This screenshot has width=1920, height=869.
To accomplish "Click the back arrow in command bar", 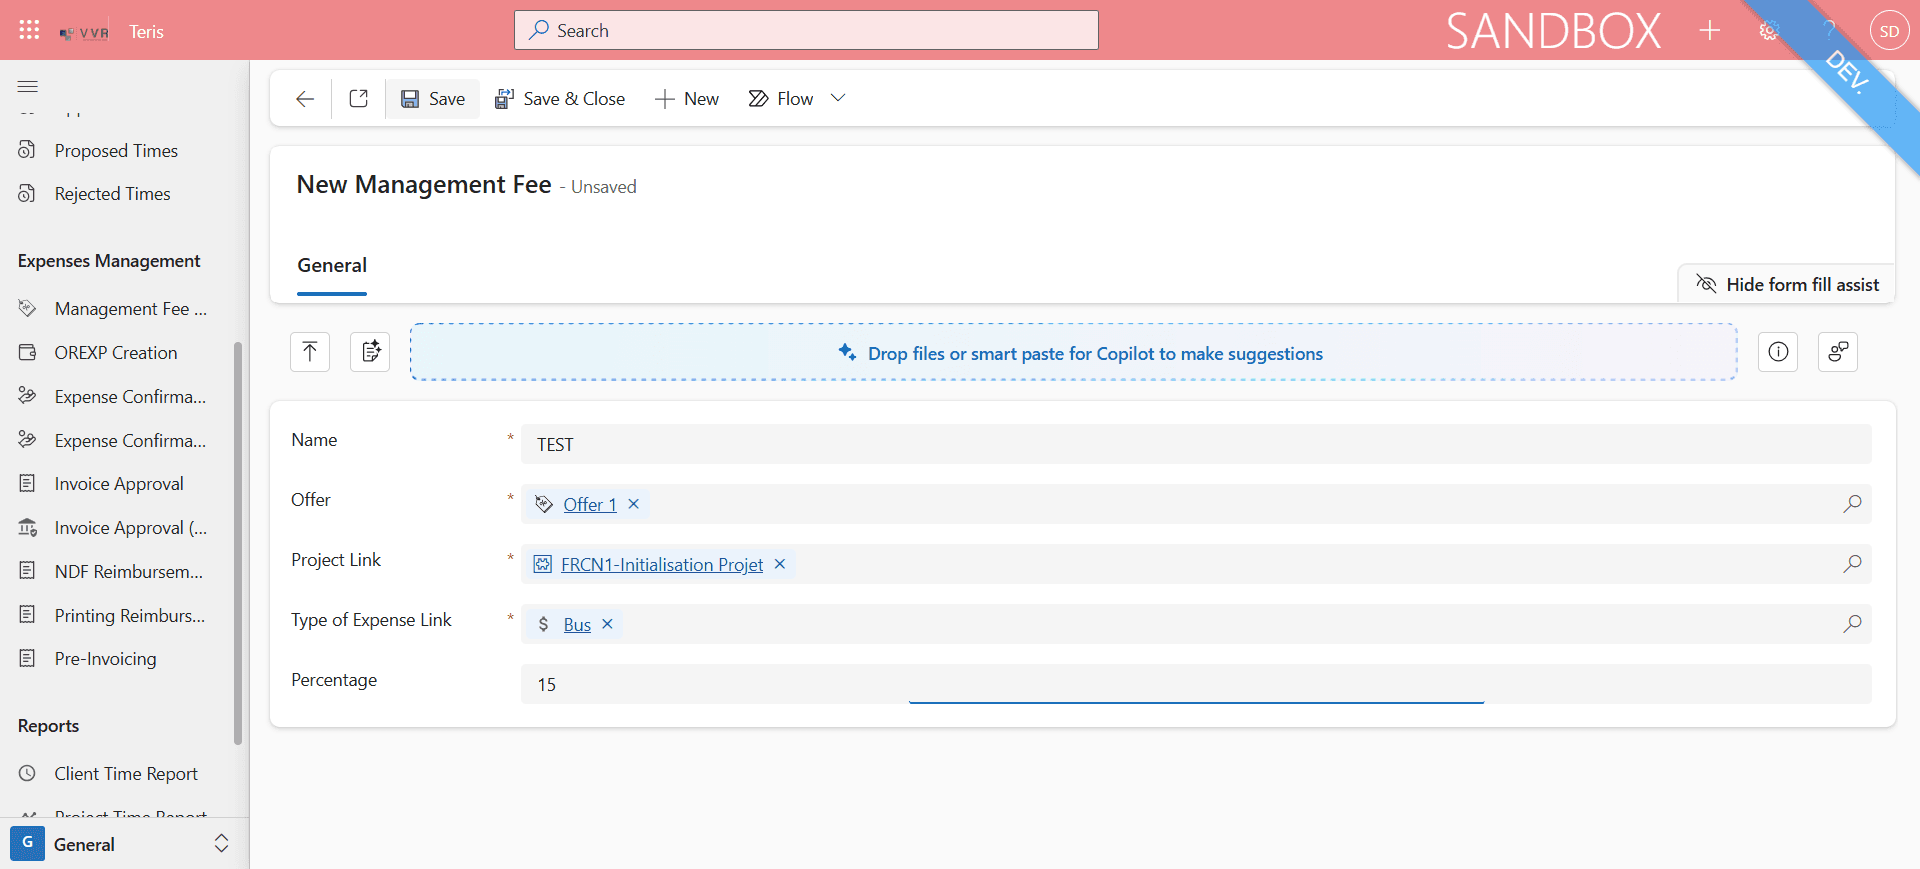I will coord(305,99).
